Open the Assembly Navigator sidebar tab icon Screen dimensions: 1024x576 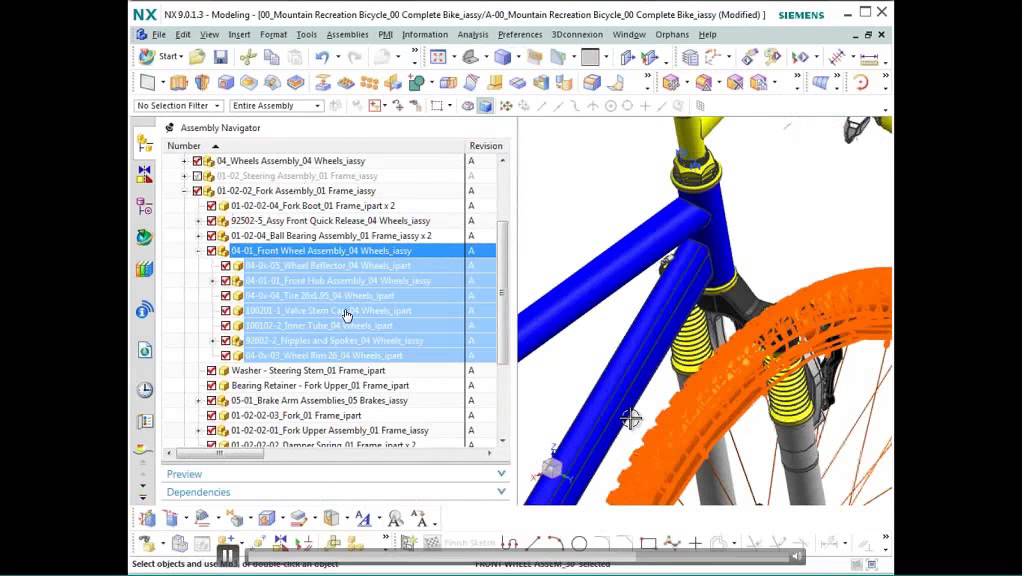[144, 143]
